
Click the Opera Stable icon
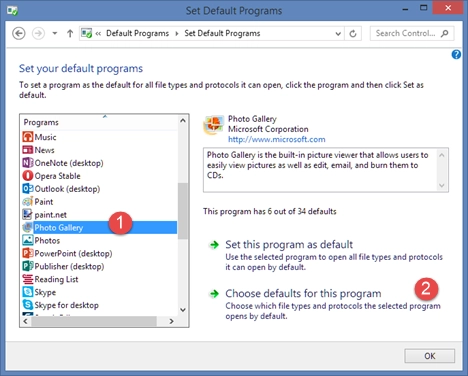click(x=28, y=176)
